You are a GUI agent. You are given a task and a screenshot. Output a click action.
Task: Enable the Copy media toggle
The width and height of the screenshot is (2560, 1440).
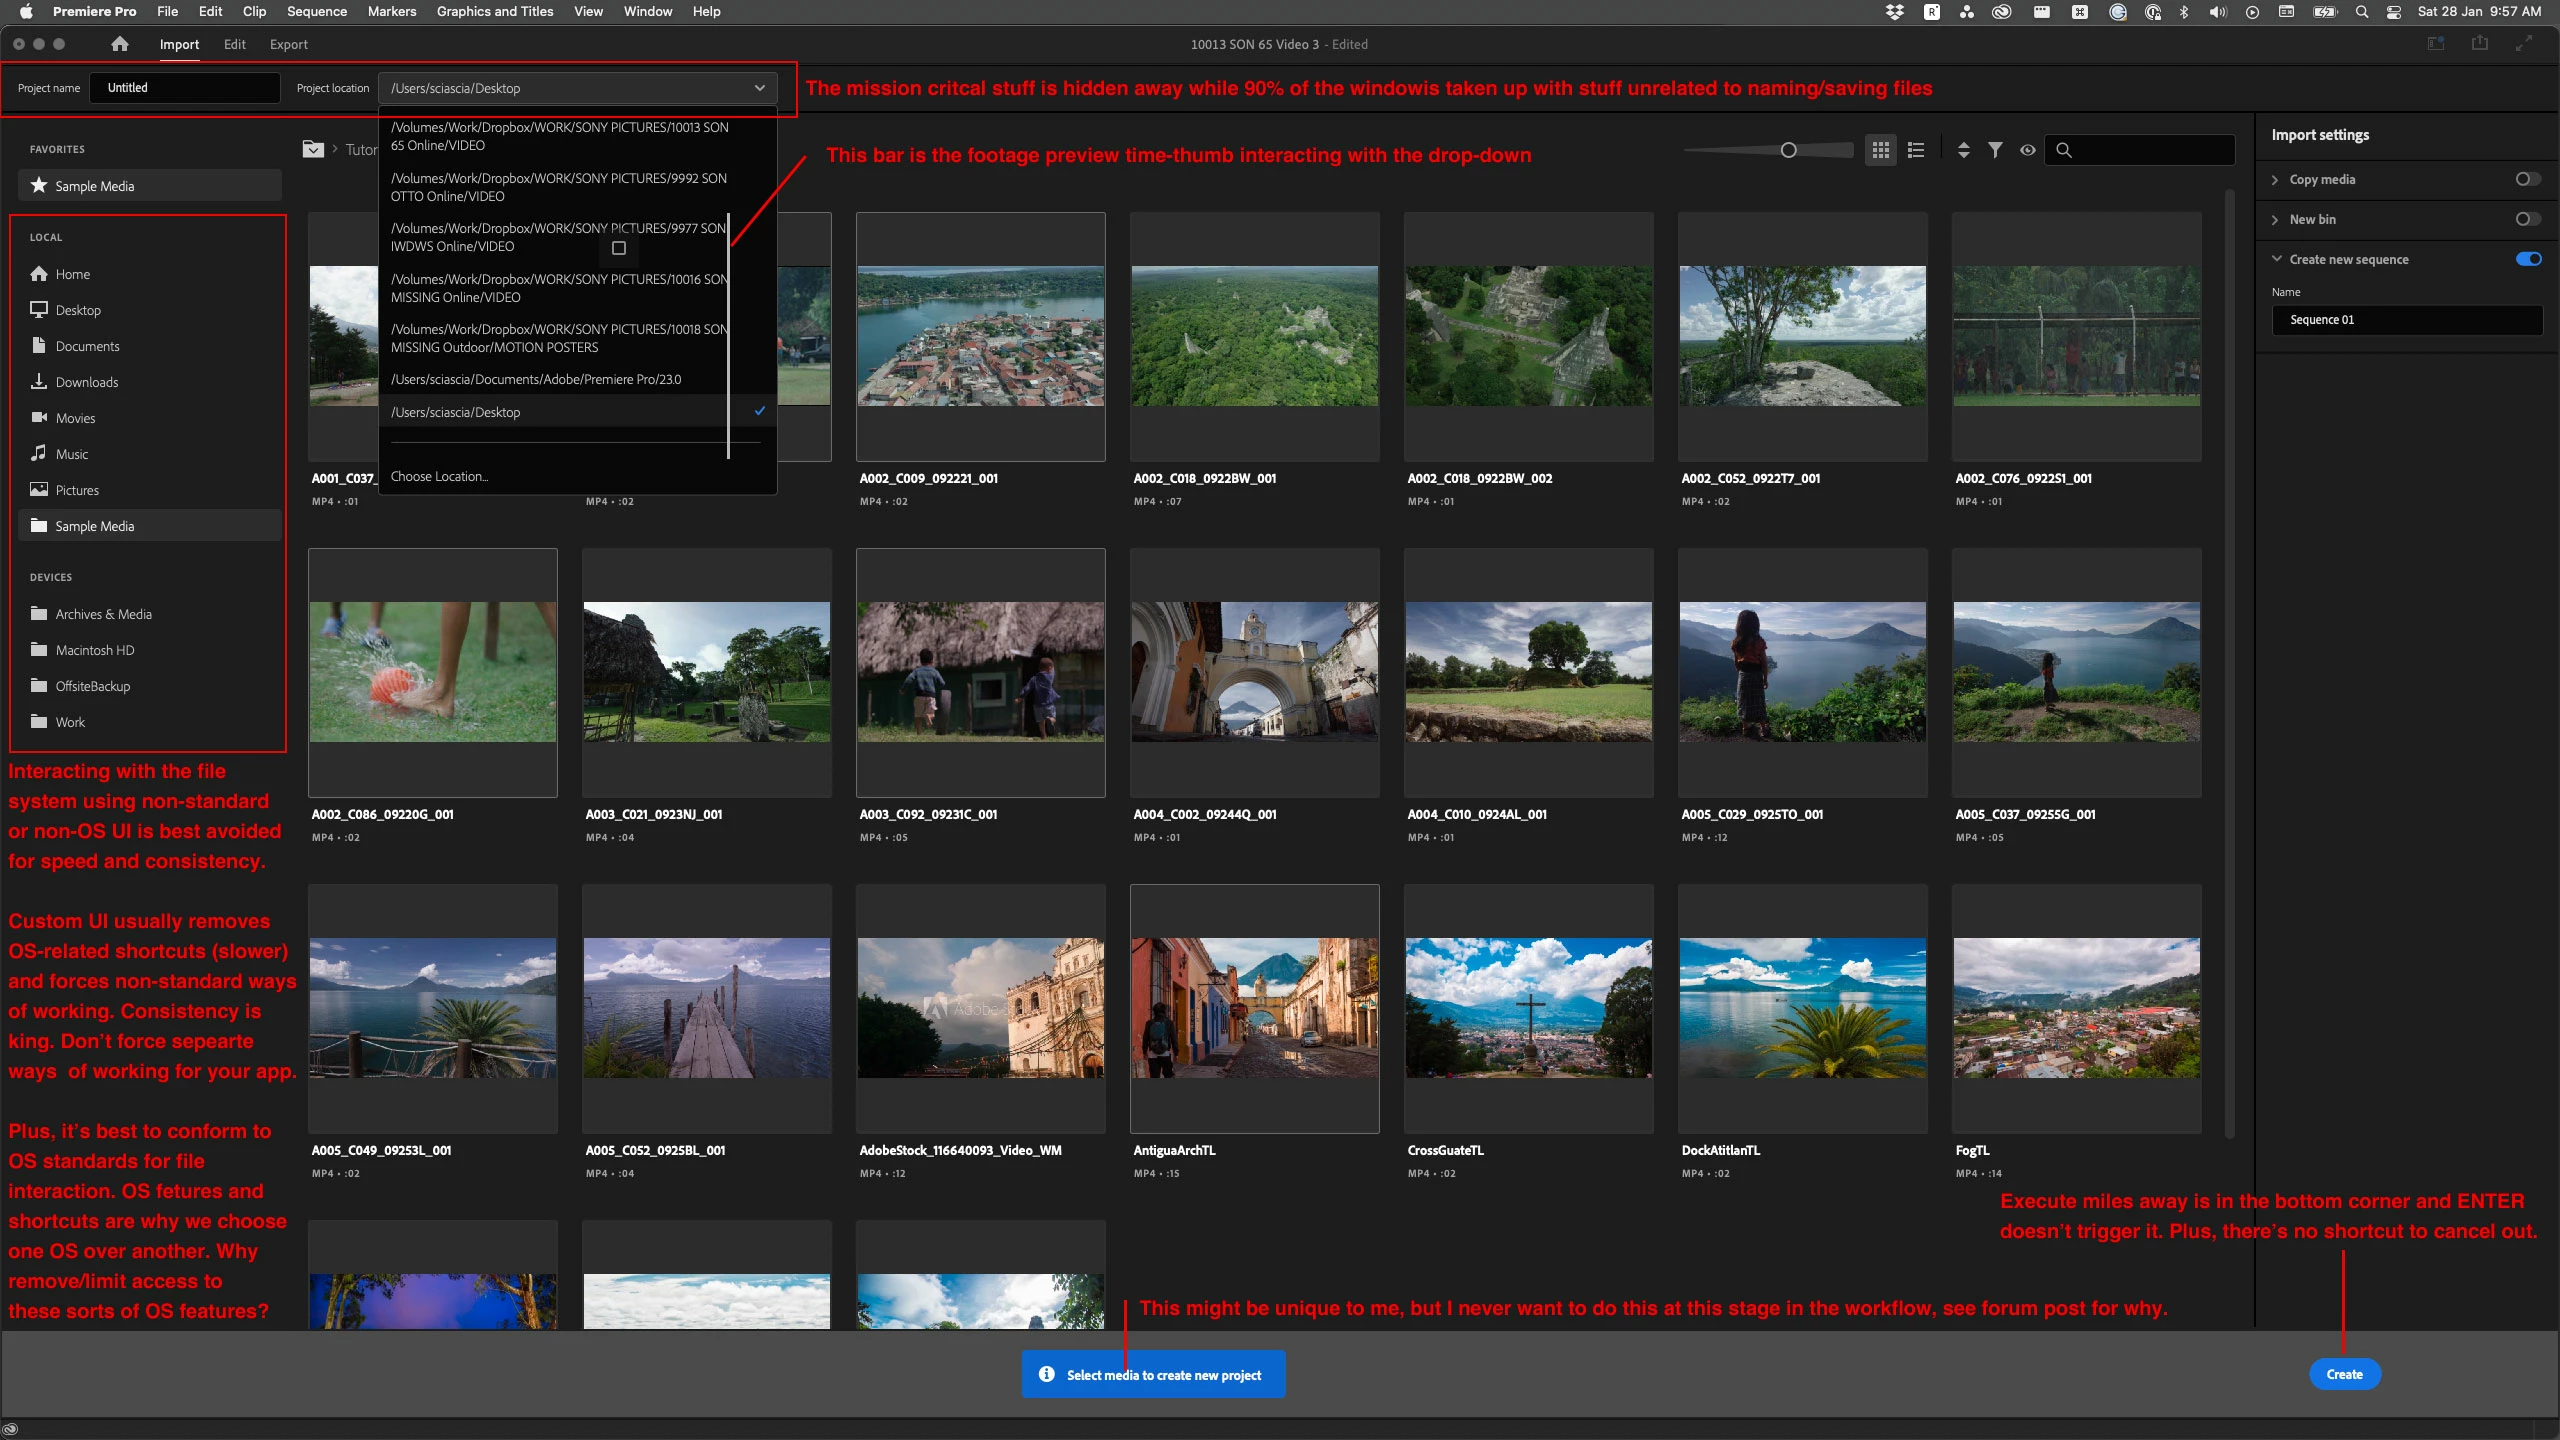(x=2527, y=179)
